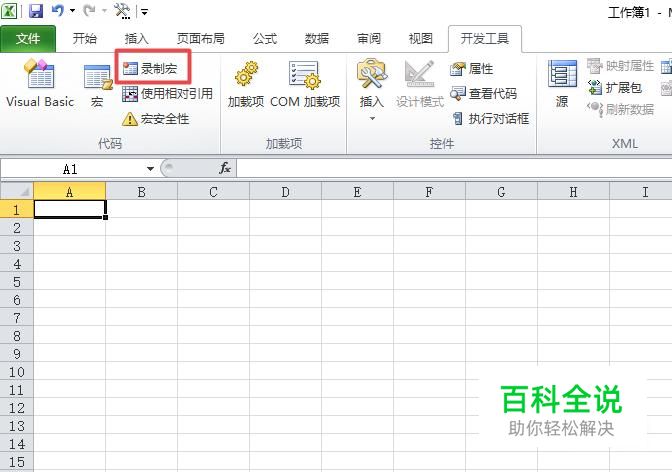This screenshot has height=472, width=672.
Task: Click the 属性 button
Action: pyautogui.click(x=471, y=69)
